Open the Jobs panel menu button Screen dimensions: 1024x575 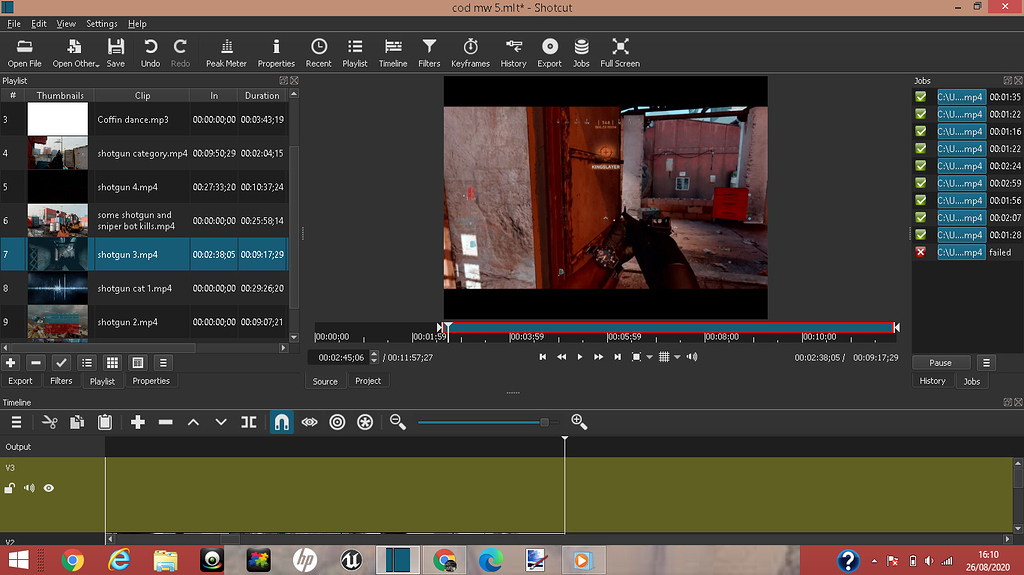(x=986, y=363)
